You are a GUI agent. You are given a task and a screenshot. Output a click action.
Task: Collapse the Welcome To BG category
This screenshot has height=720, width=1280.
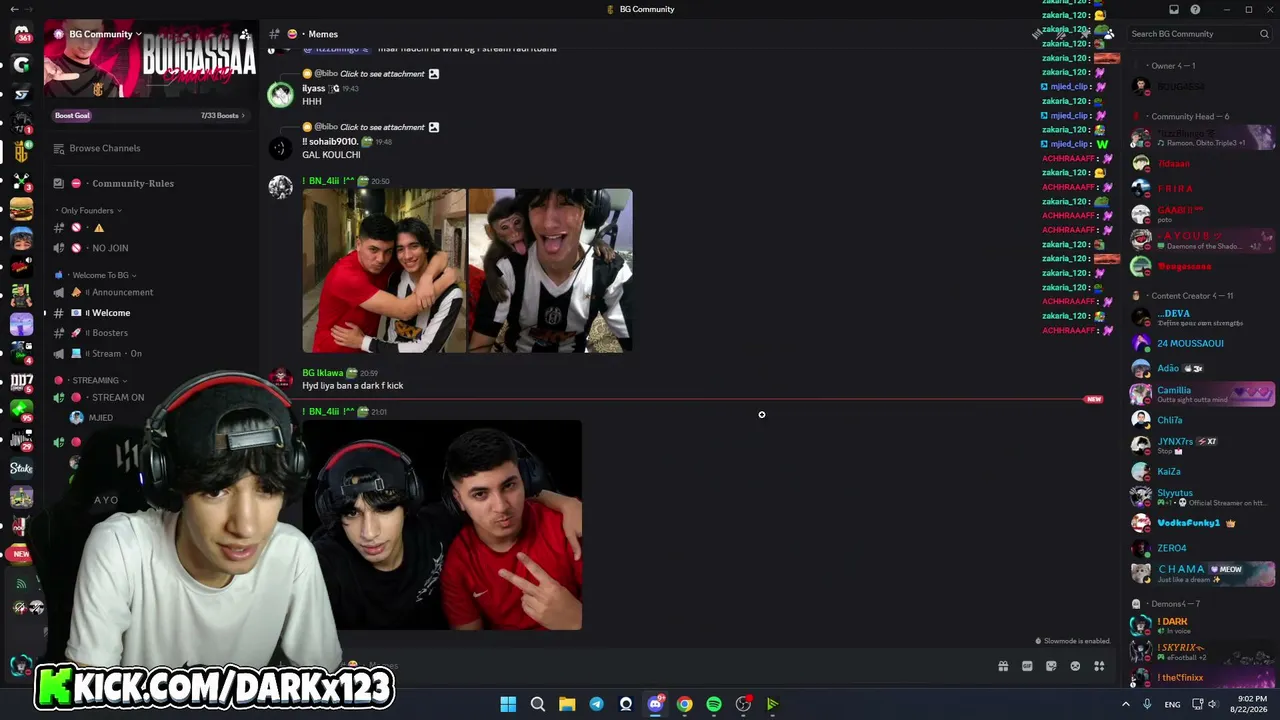tap(102, 276)
